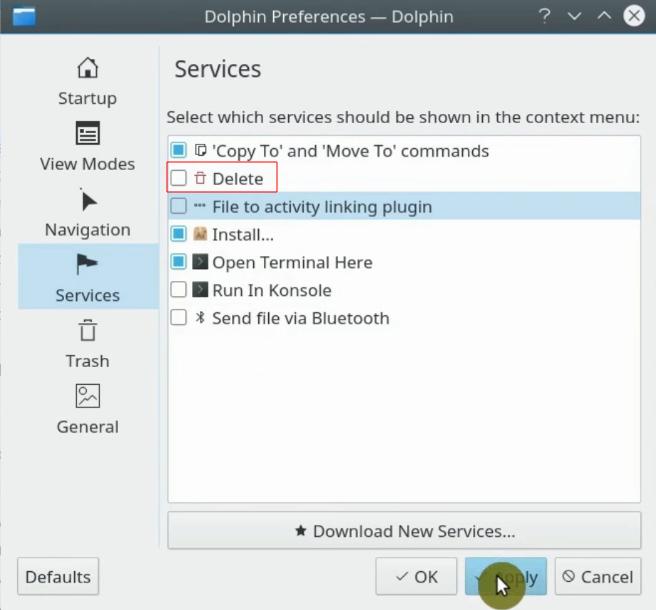Open the Navigation settings page
The image size is (656, 610).
pyautogui.click(x=87, y=213)
